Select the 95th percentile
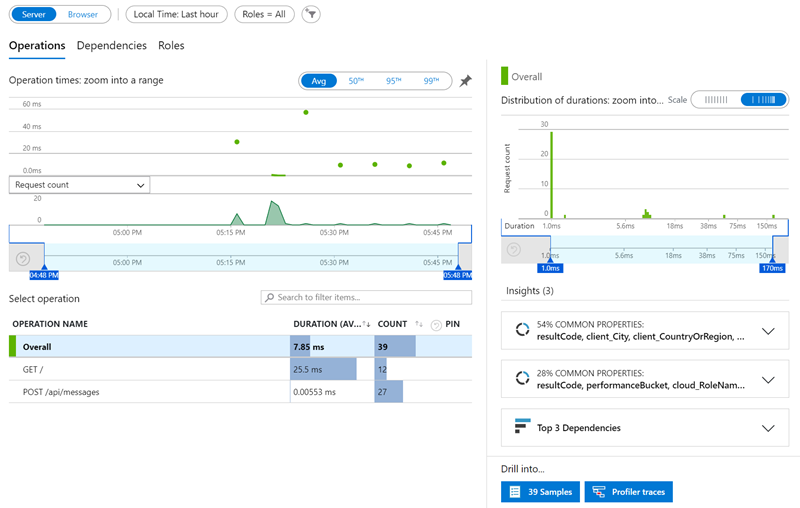 tap(393, 81)
